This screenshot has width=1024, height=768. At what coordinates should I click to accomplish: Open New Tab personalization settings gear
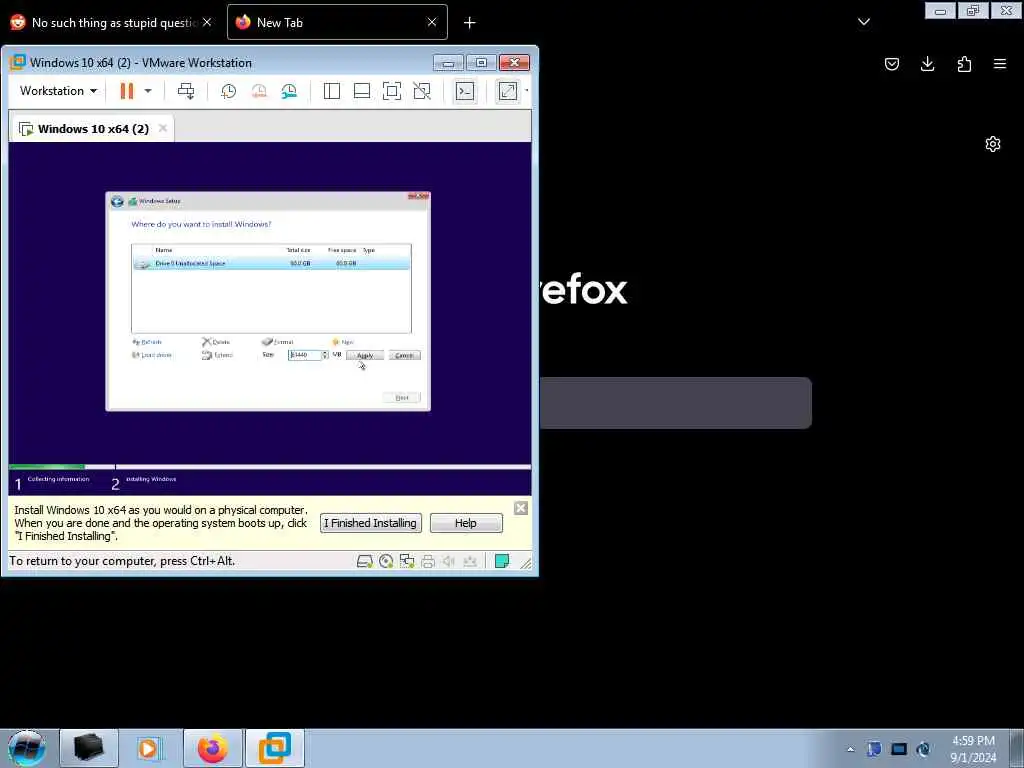point(993,144)
